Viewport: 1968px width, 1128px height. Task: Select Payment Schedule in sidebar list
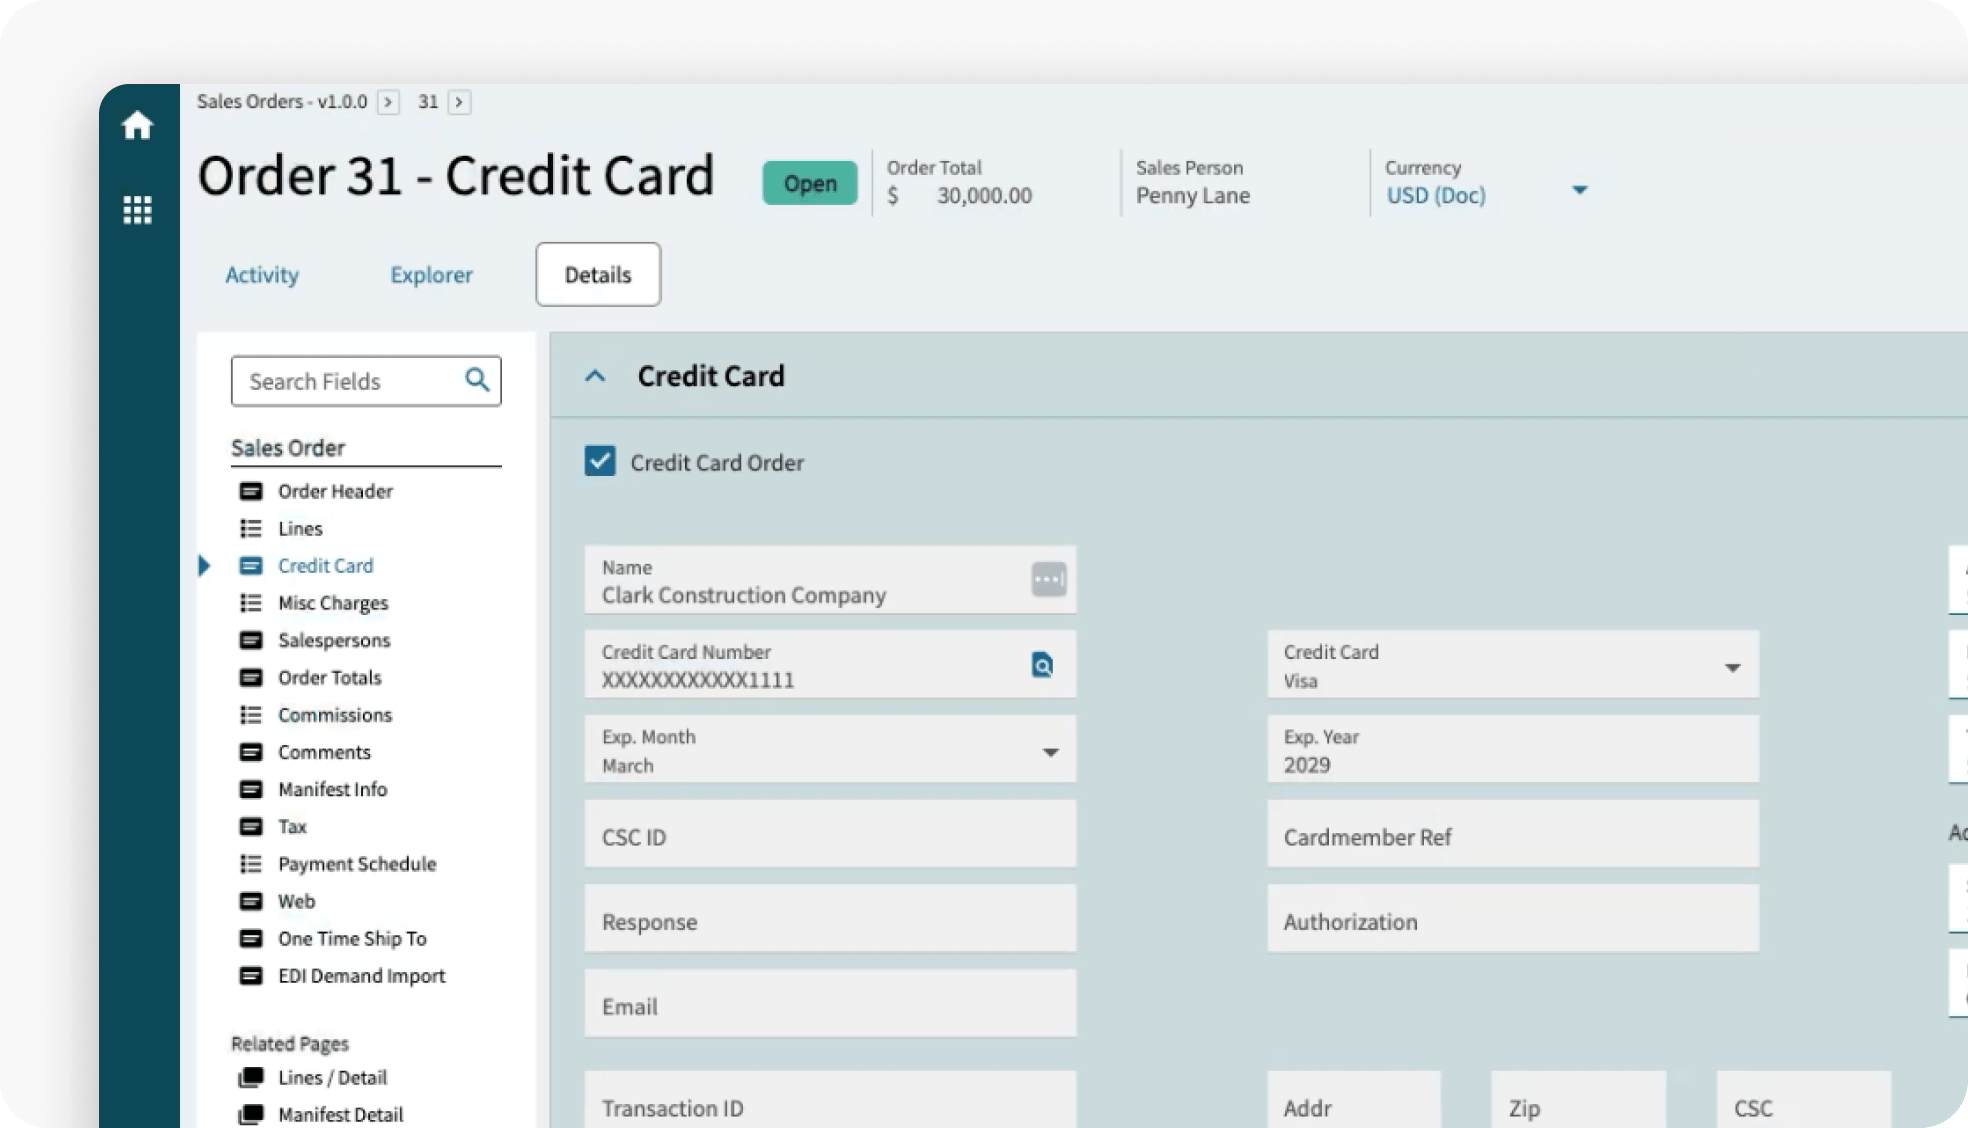(x=356, y=864)
